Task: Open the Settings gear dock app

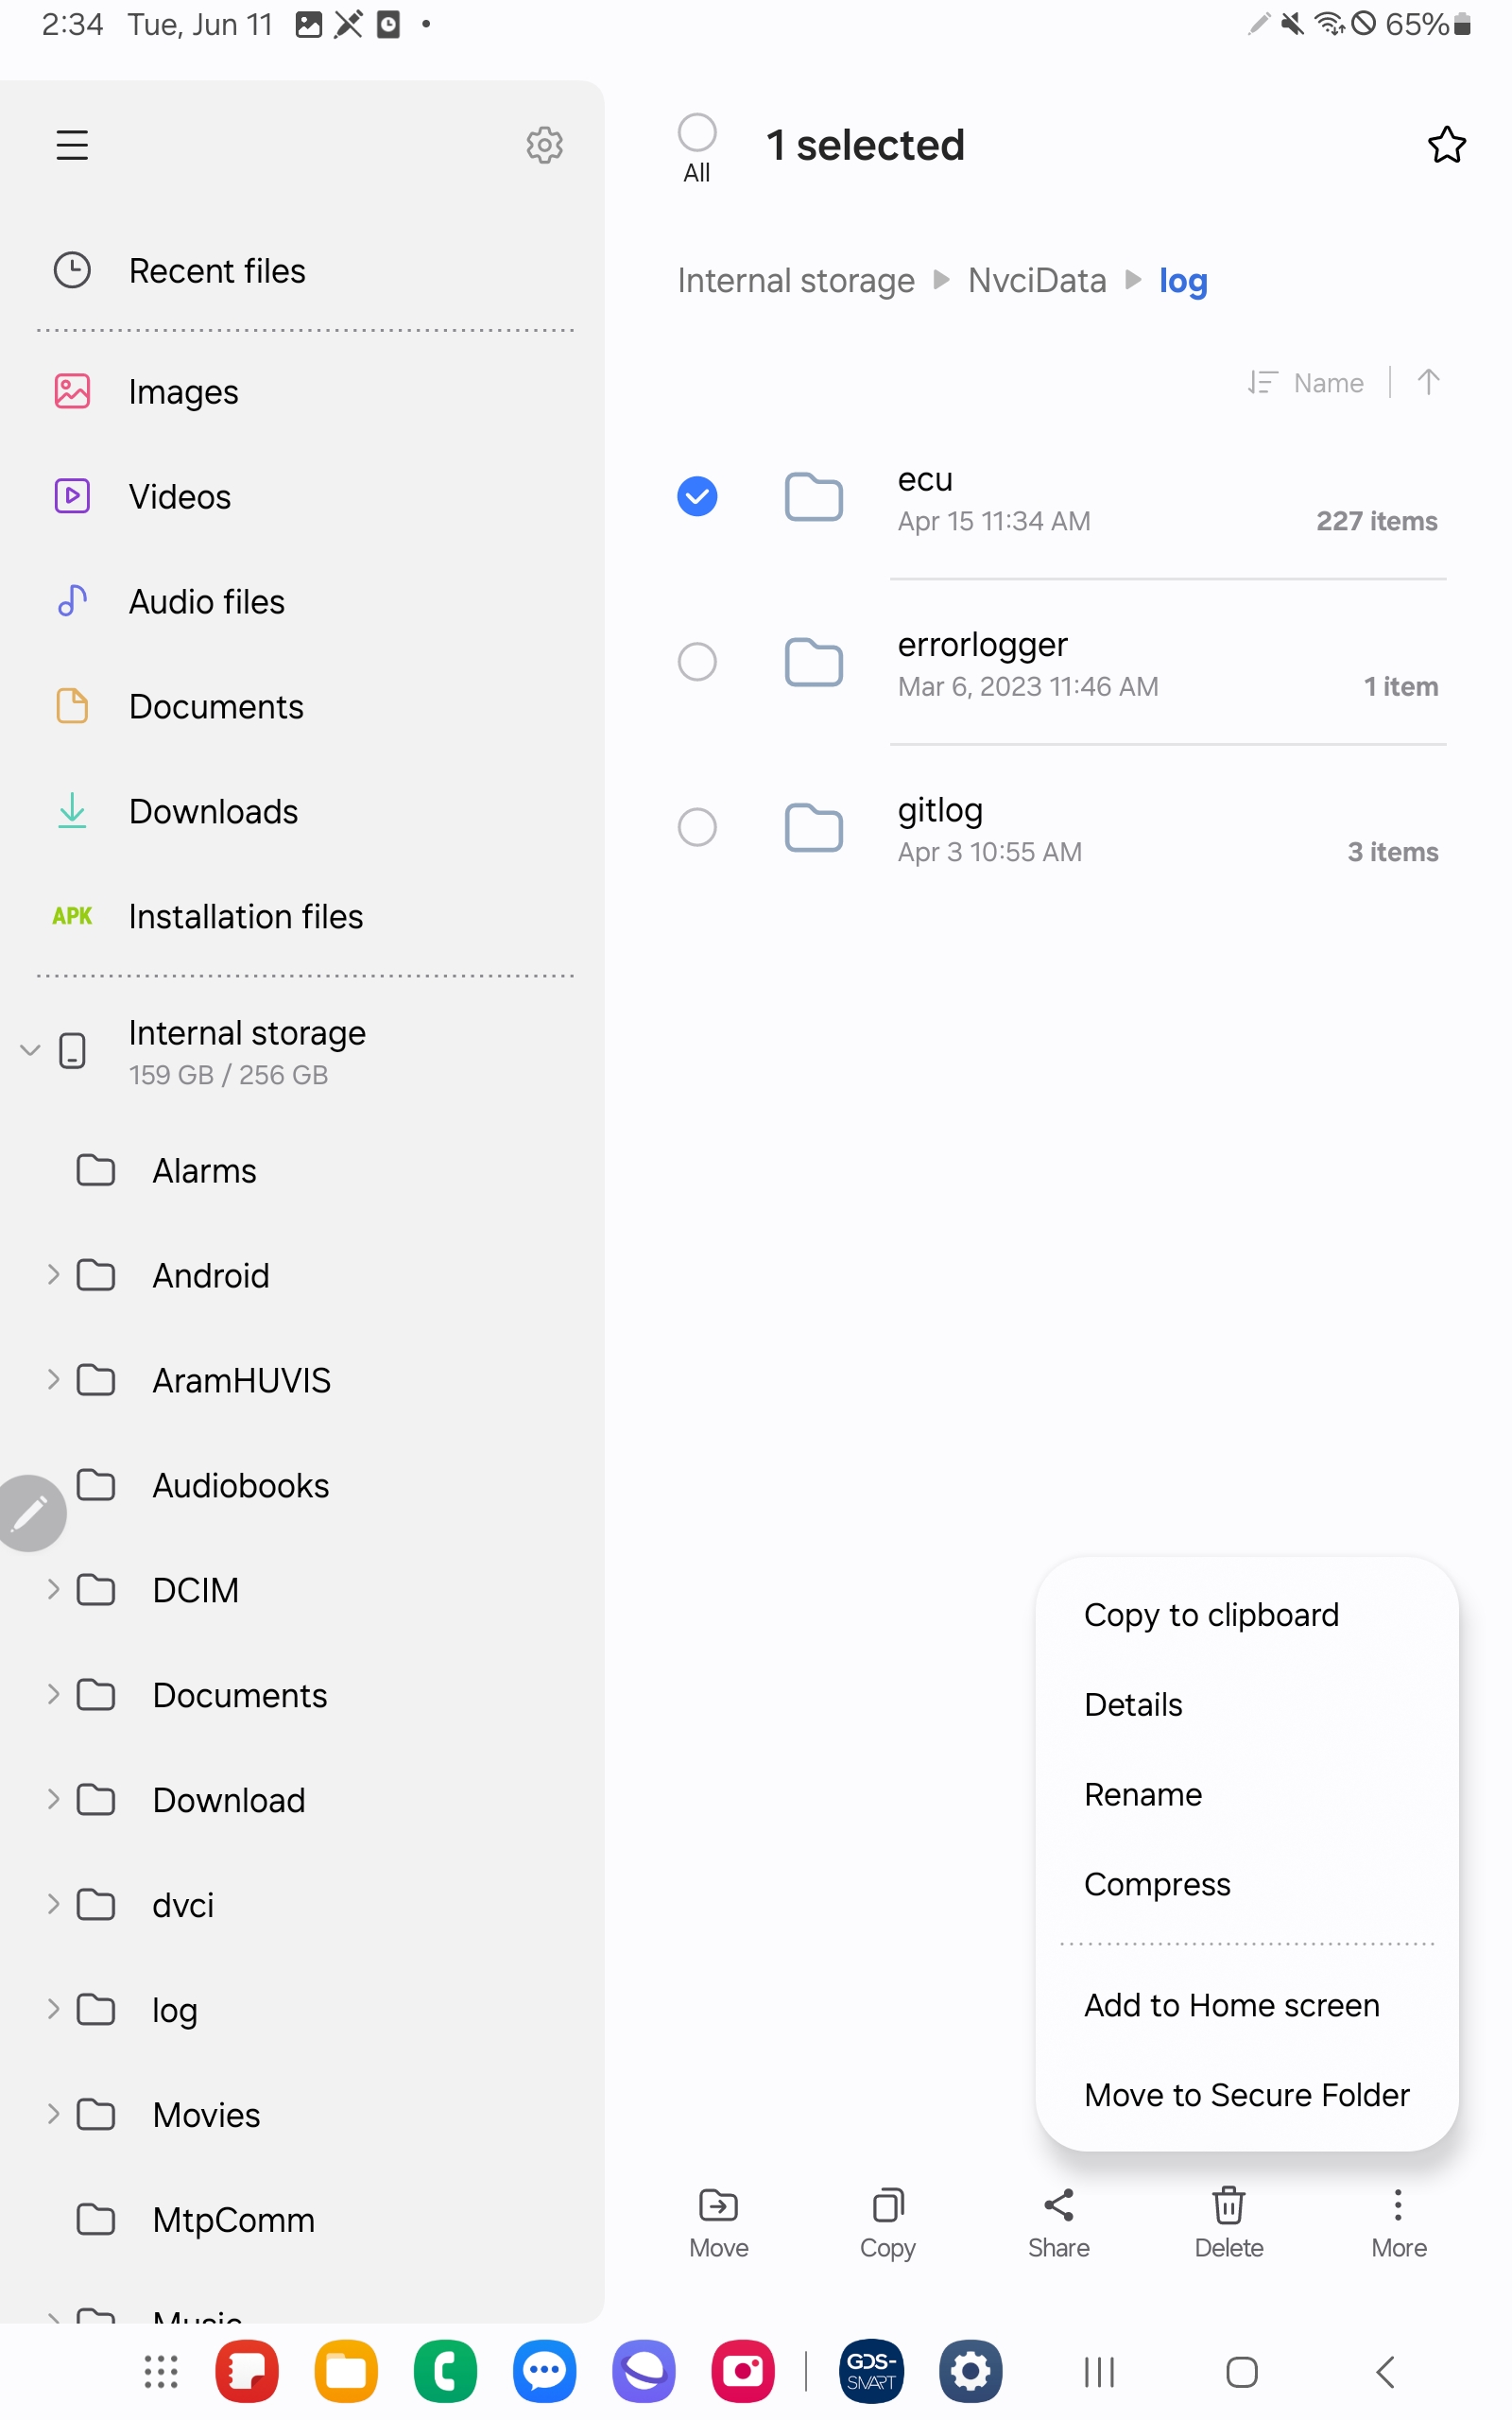Action: pos(970,2371)
